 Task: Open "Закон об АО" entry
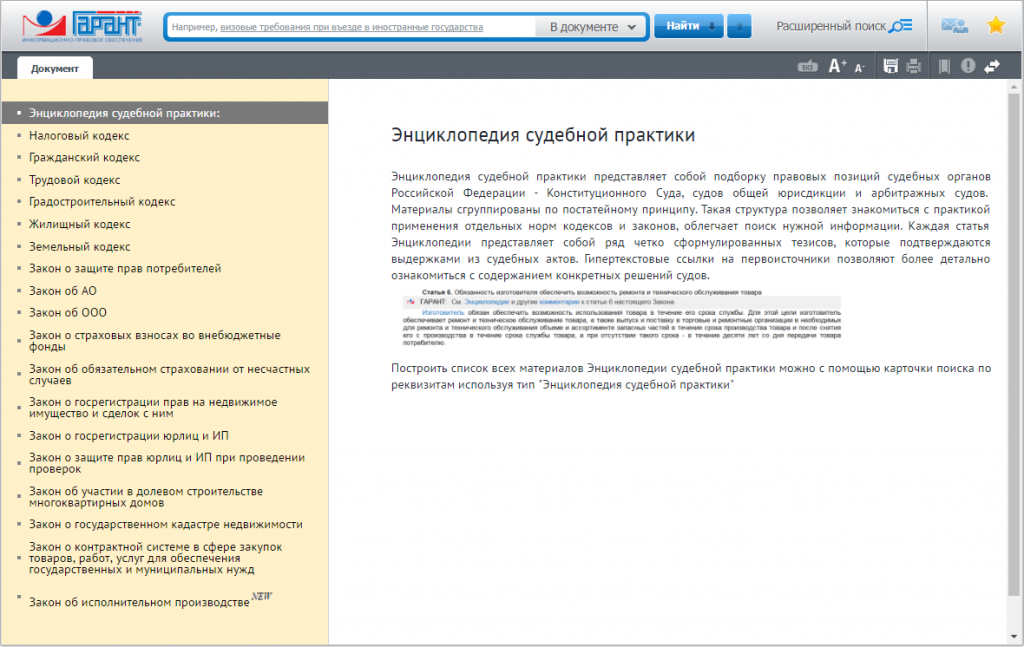63,291
